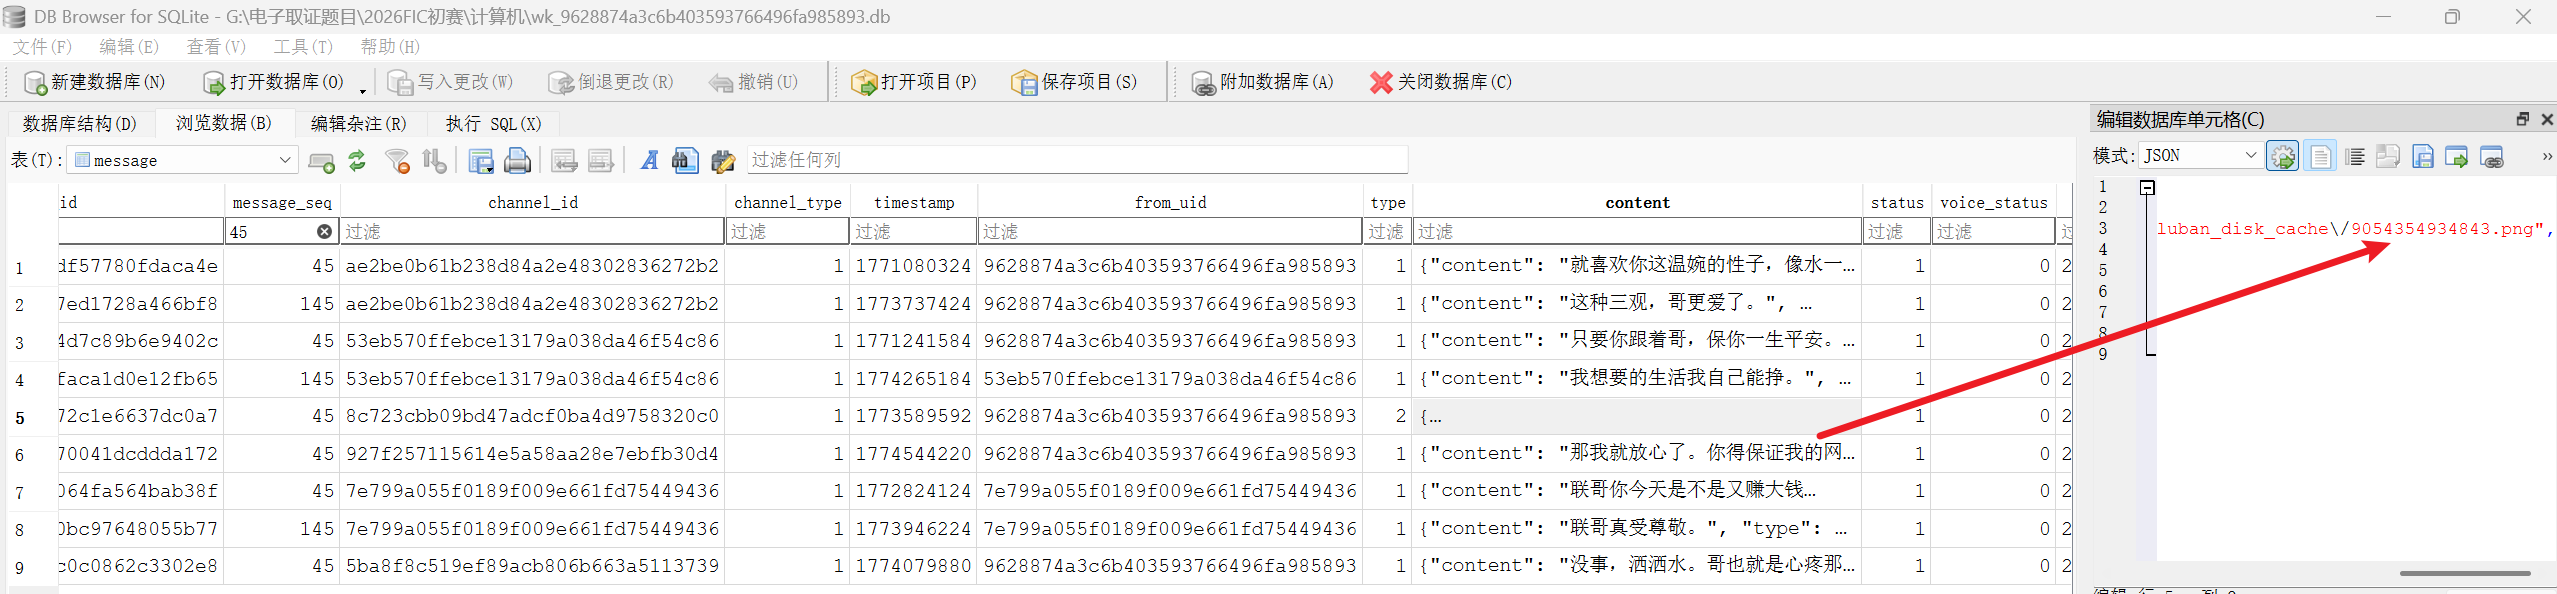
Task: Click Open Project (打开项目) button
Action: tap(913, 82)
